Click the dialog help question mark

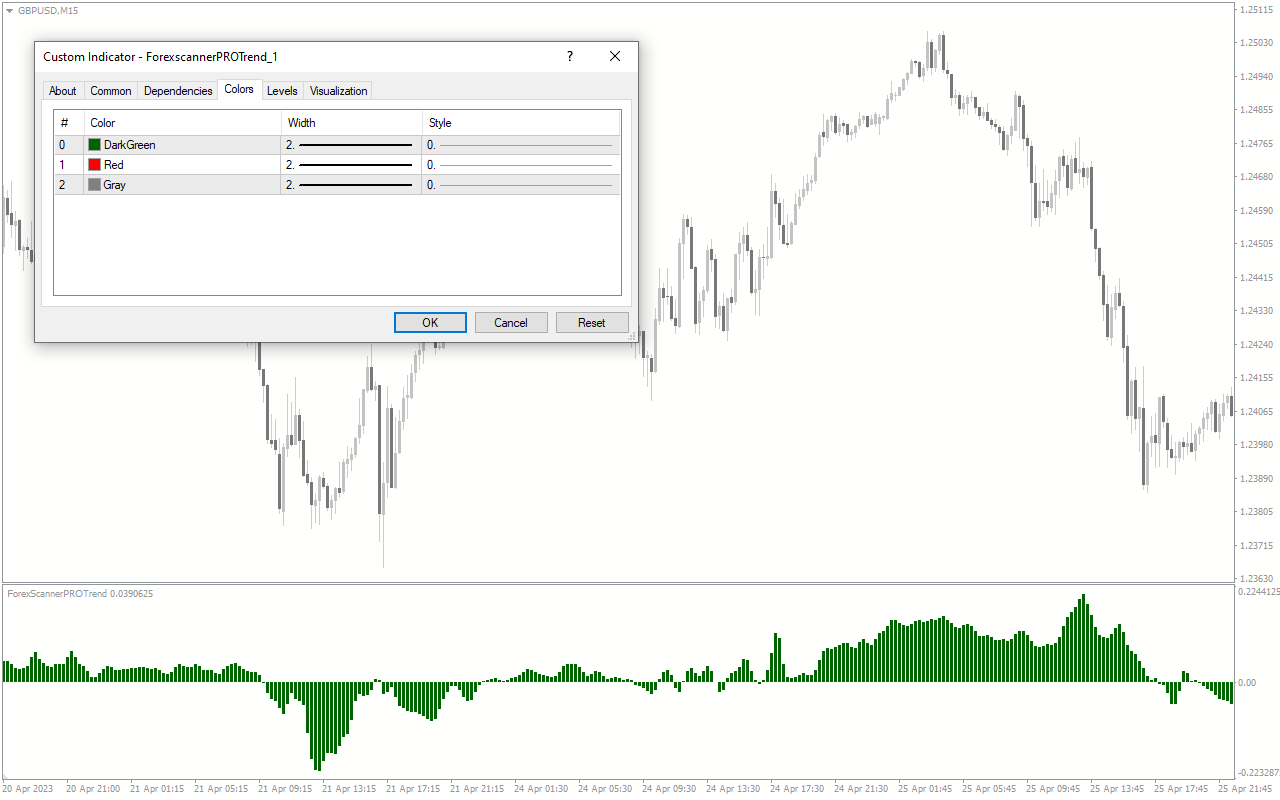[570, 57]
